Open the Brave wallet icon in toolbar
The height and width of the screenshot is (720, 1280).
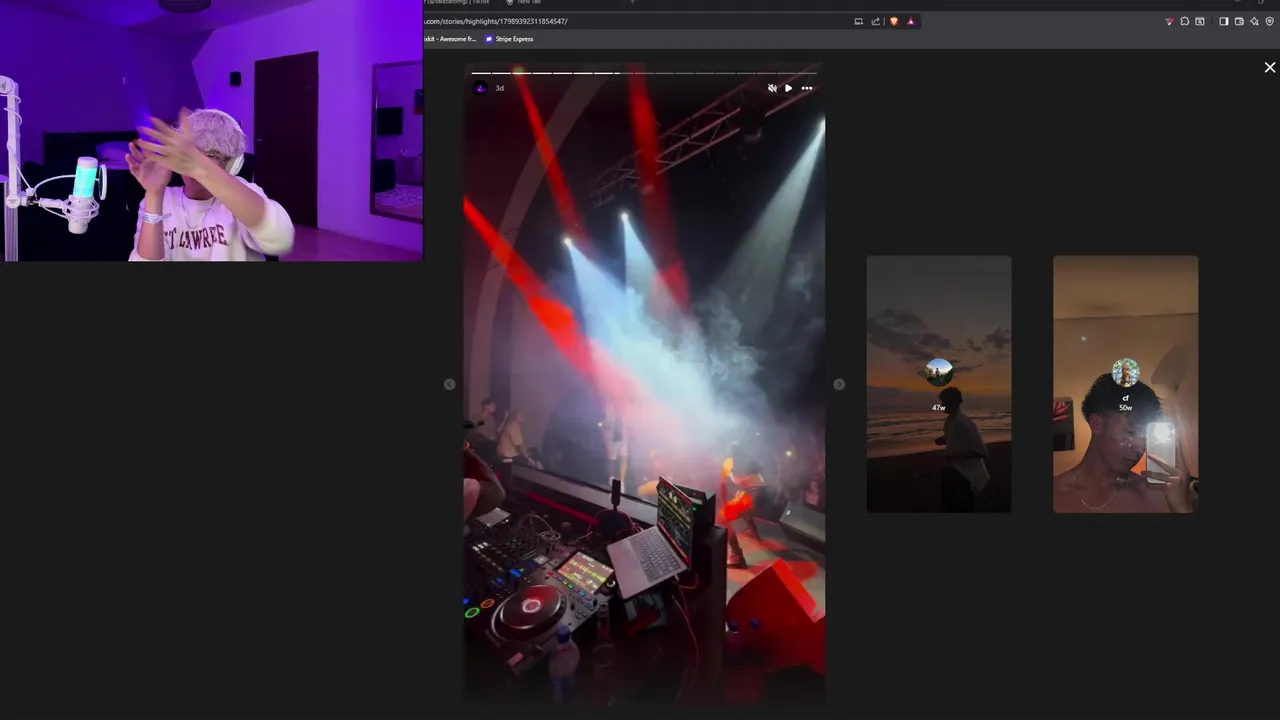click(1239, 21)
